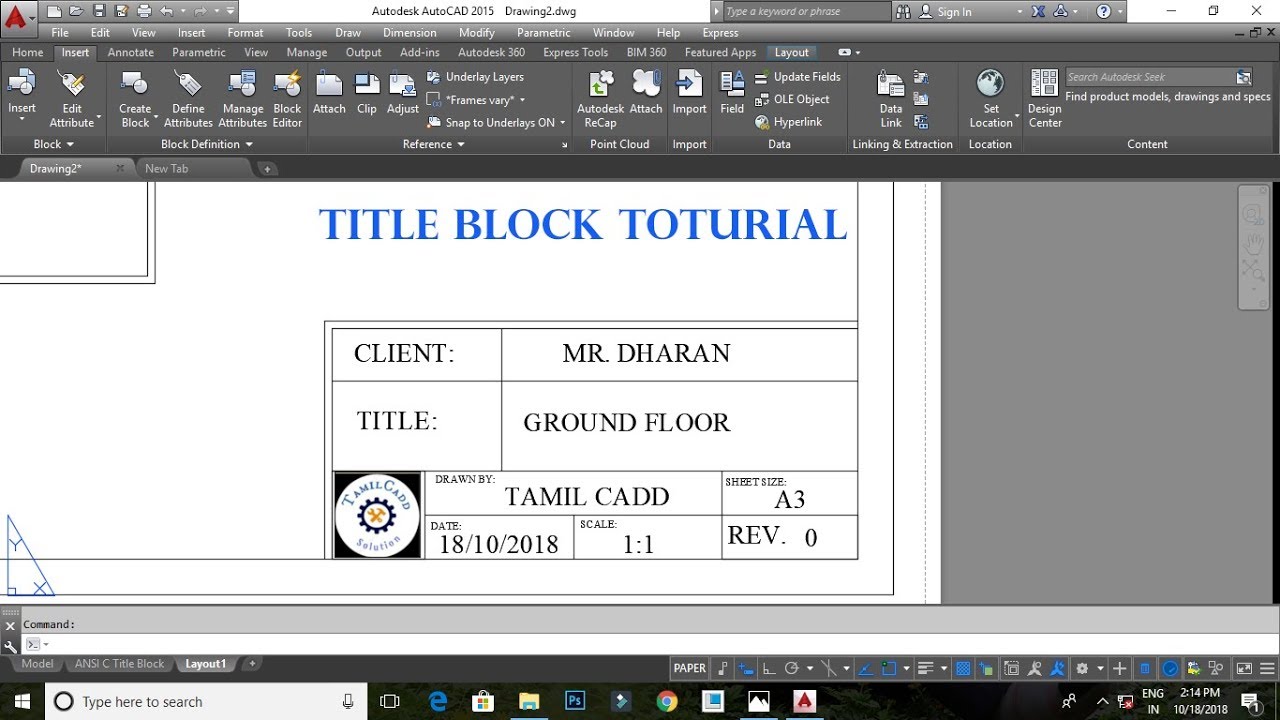Click the Search Autodesk Seek field
Screen dimensions: 1280x720
(1158, 77)
